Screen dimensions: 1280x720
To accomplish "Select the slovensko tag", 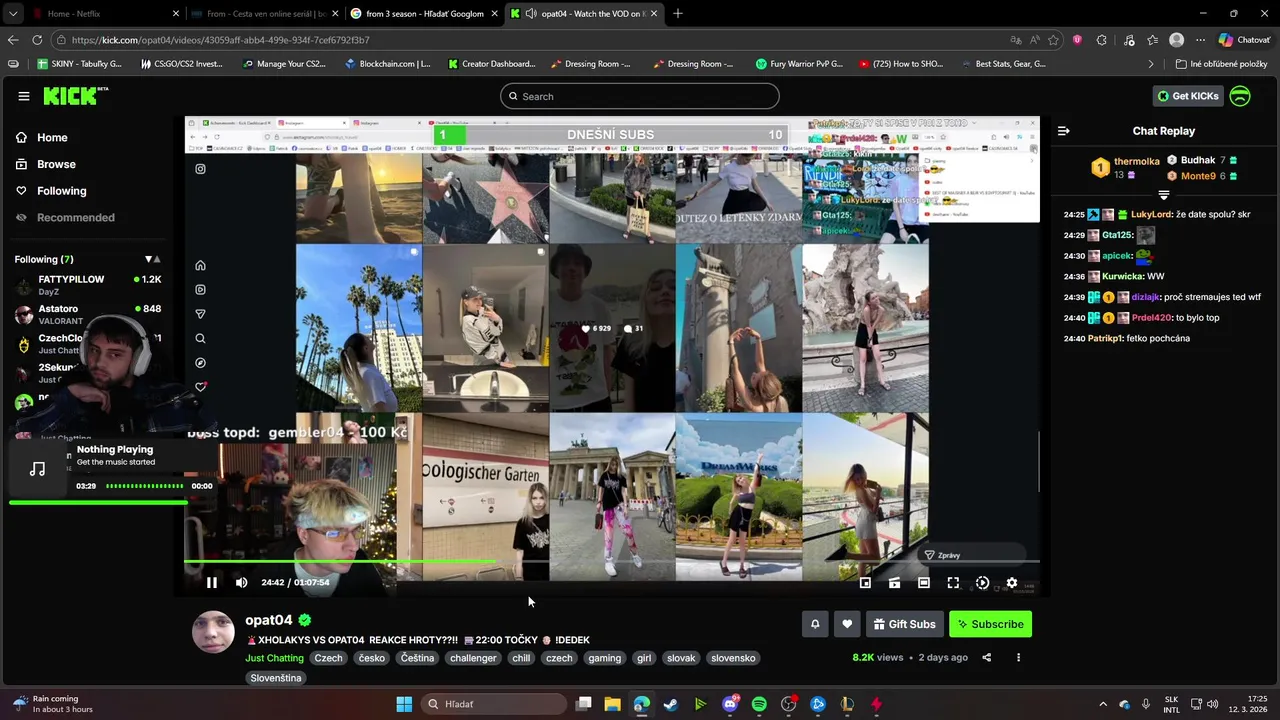I will [733, 658].
